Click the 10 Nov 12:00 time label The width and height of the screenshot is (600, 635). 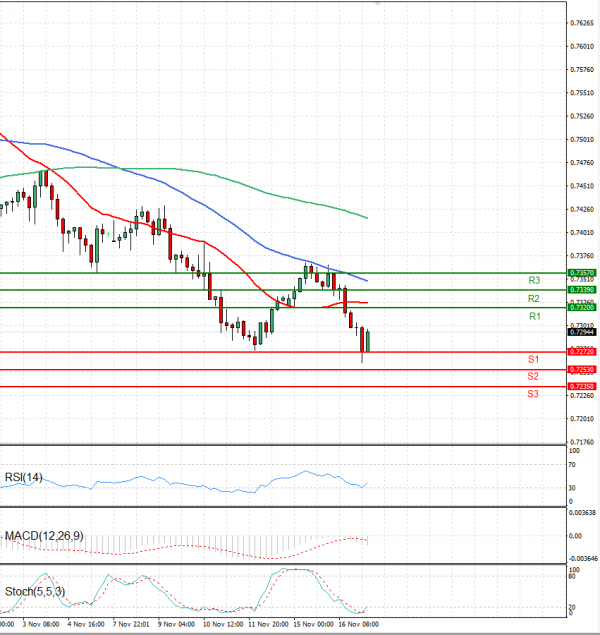(x=223, y=624)
